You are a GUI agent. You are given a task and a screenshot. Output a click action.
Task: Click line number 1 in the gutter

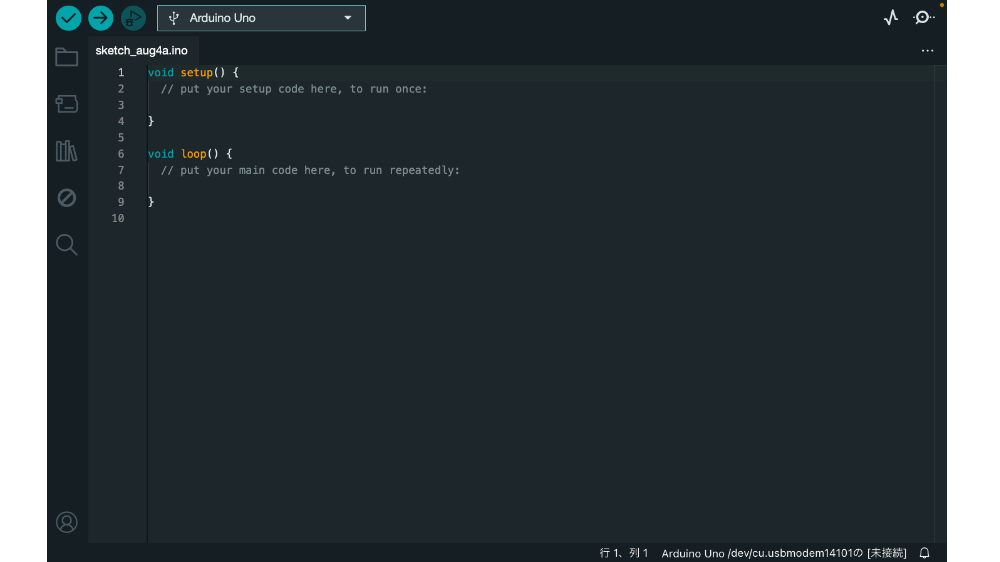coord(121,73)
